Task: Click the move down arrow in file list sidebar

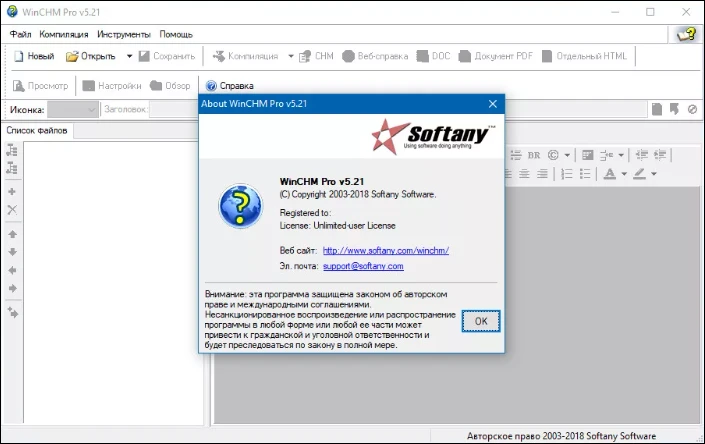Action: (x=12, y=251)
